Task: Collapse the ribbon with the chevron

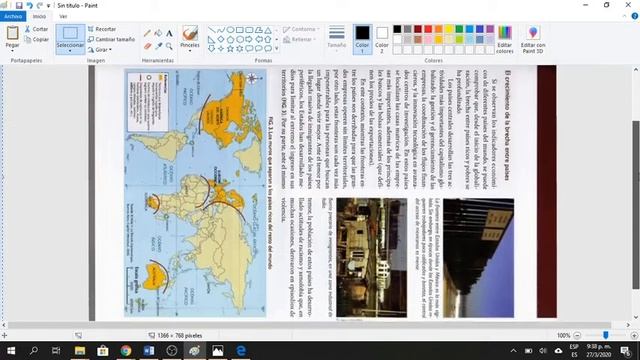Action: point(624,16)
